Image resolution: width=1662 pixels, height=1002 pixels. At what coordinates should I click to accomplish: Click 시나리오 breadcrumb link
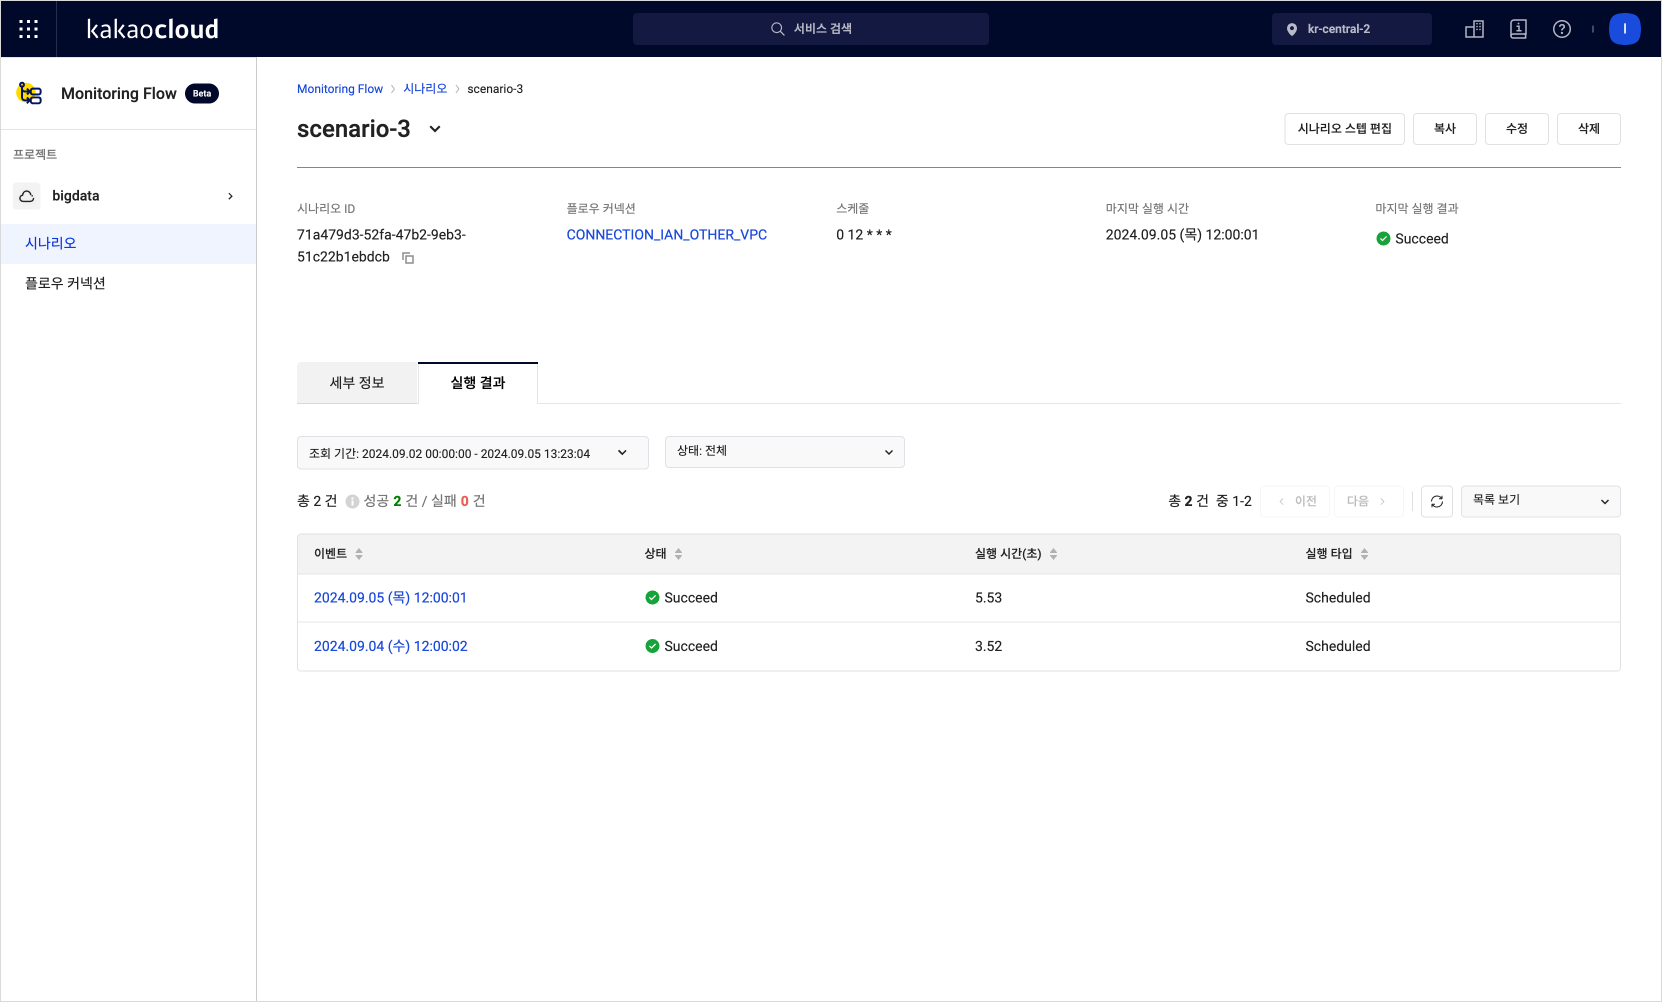(x=425, y=89)
